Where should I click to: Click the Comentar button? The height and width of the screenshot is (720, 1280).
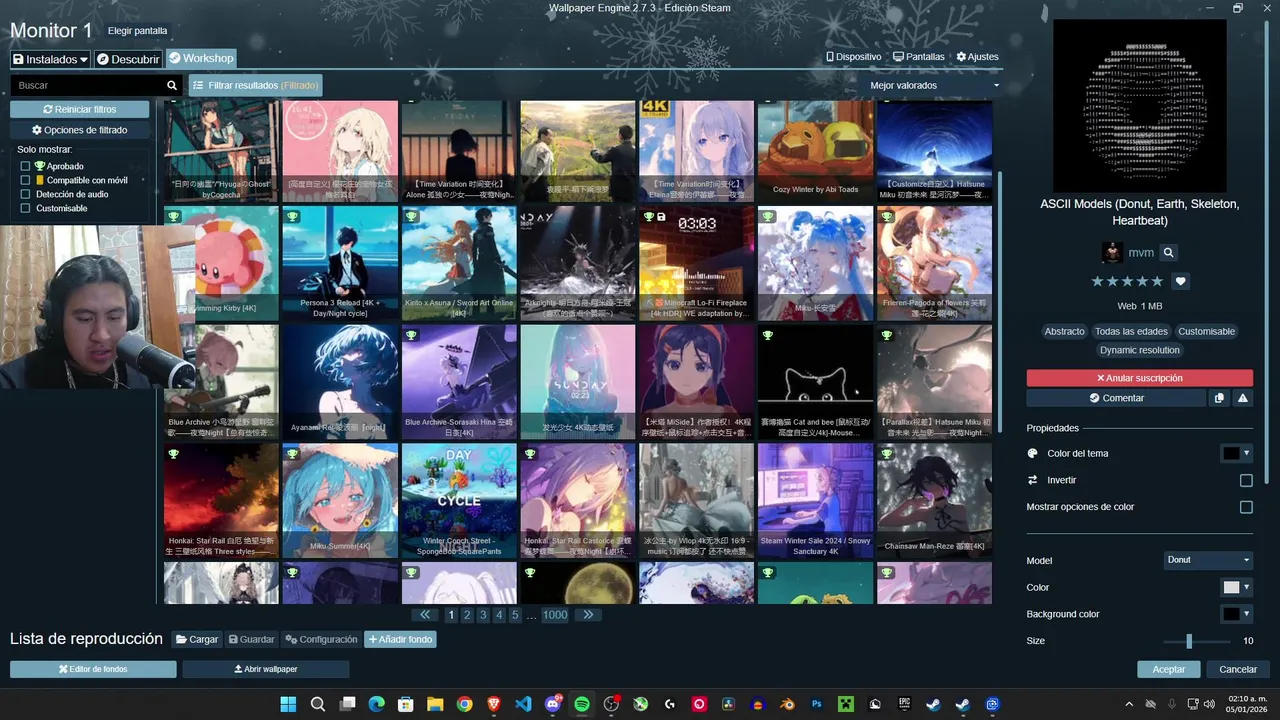[1116, 398]
